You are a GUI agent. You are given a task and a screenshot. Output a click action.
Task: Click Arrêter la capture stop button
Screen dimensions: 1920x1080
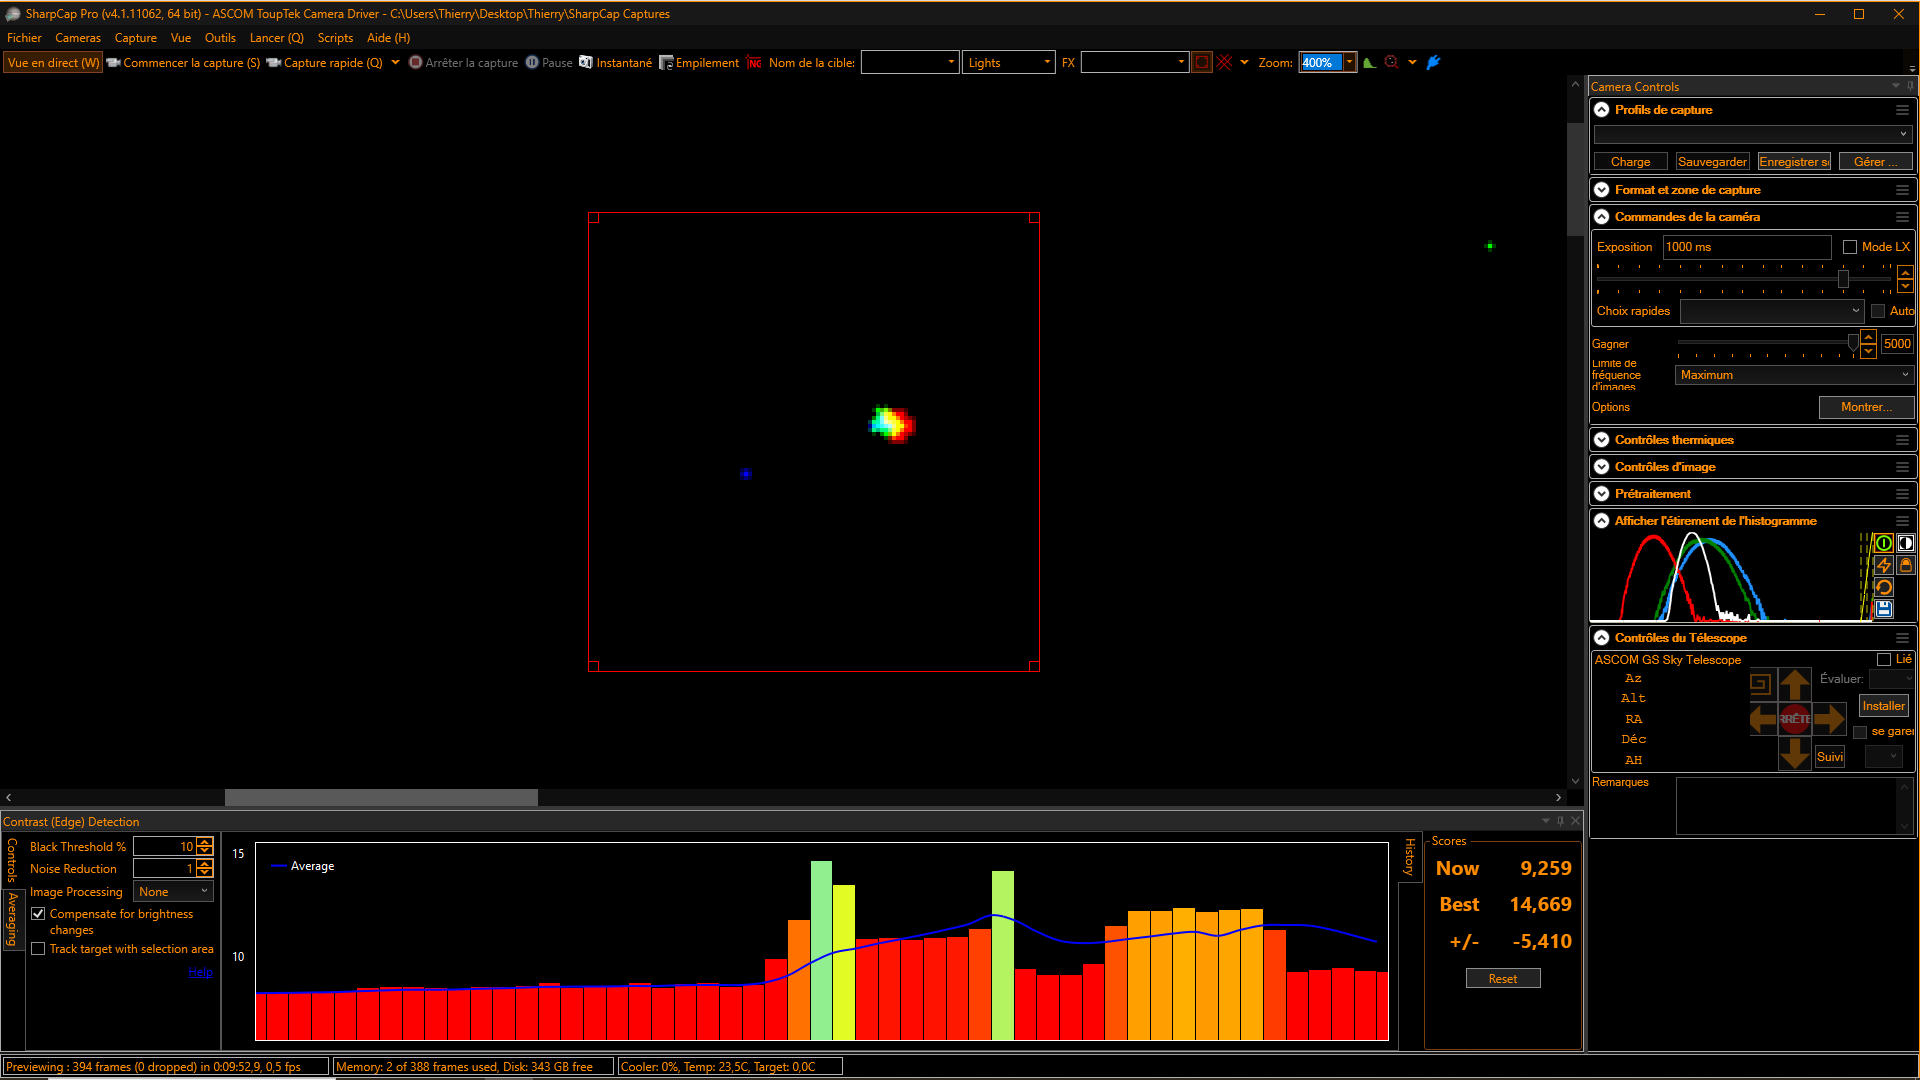(463, 62)
